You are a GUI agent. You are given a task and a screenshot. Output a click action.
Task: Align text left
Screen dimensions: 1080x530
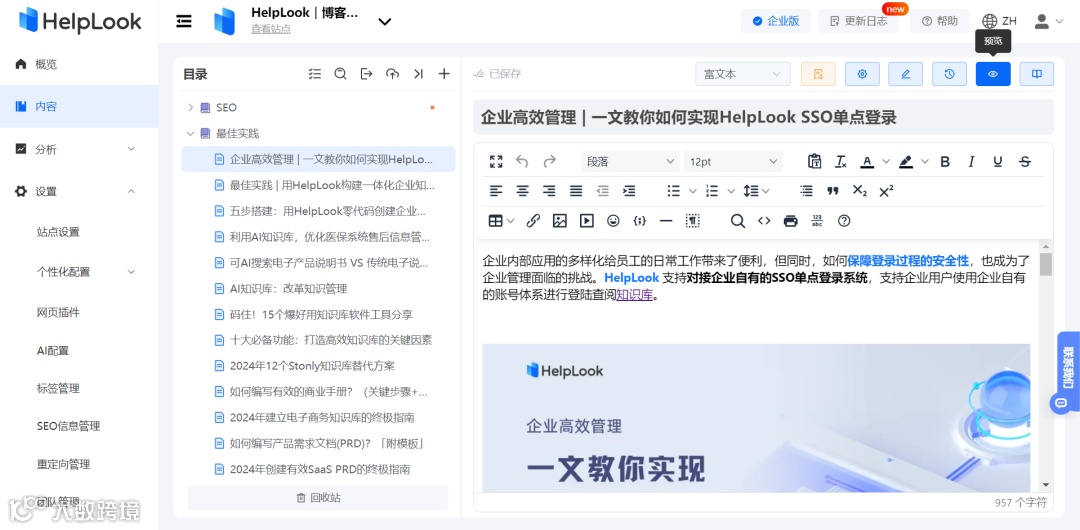tap(496, 191)
